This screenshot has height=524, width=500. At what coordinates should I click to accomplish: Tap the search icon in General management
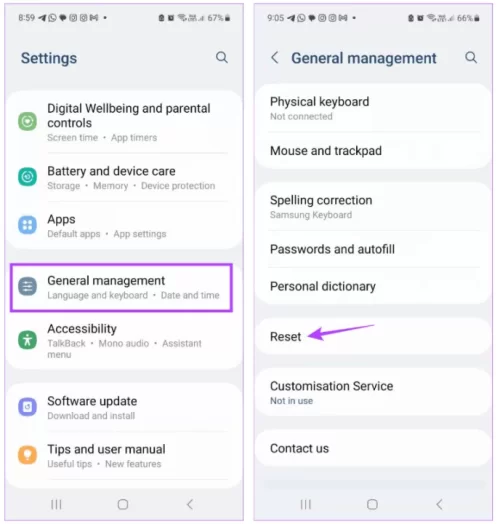point(471,57)
